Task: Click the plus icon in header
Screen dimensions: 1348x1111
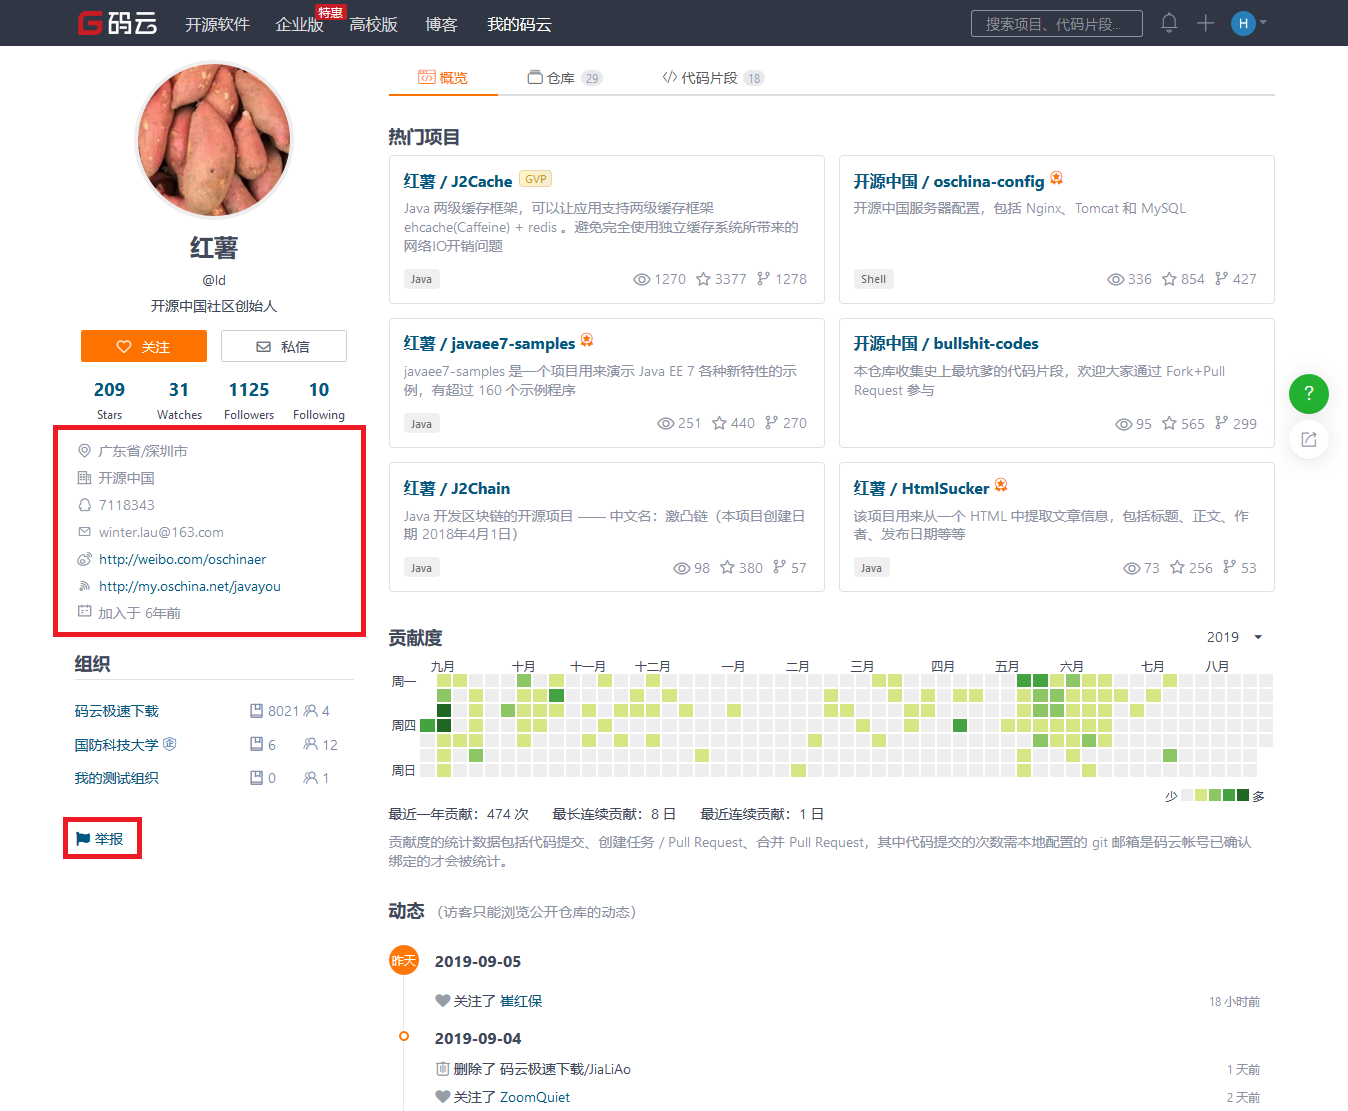Action: [x=1205, y=23]
